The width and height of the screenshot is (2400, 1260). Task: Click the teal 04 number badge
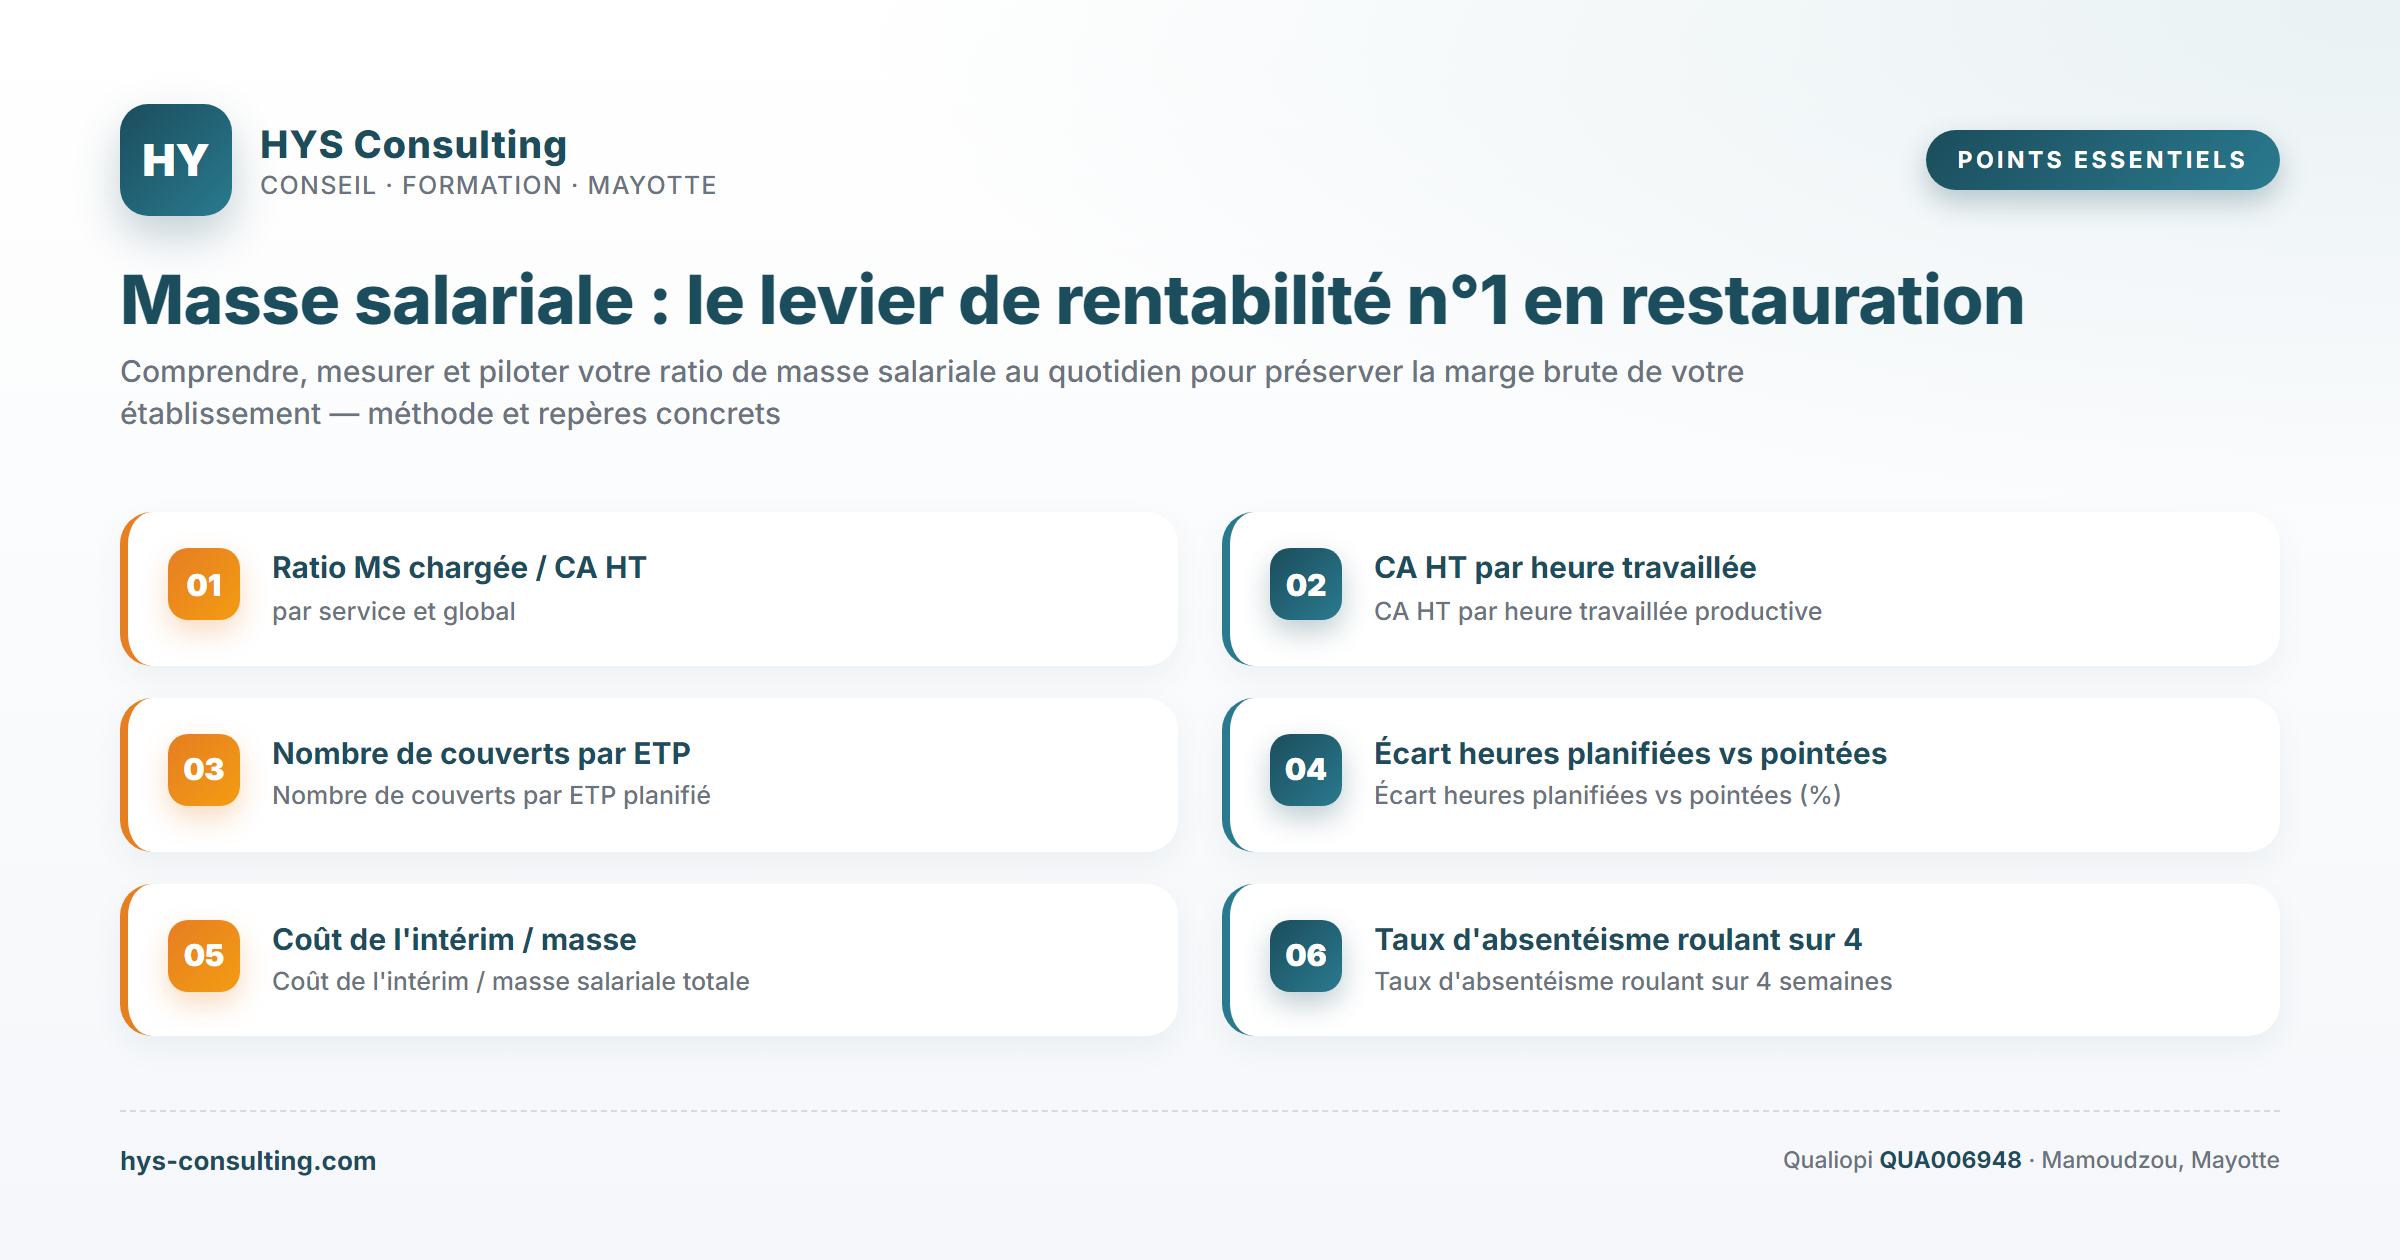pos(1306,770)
